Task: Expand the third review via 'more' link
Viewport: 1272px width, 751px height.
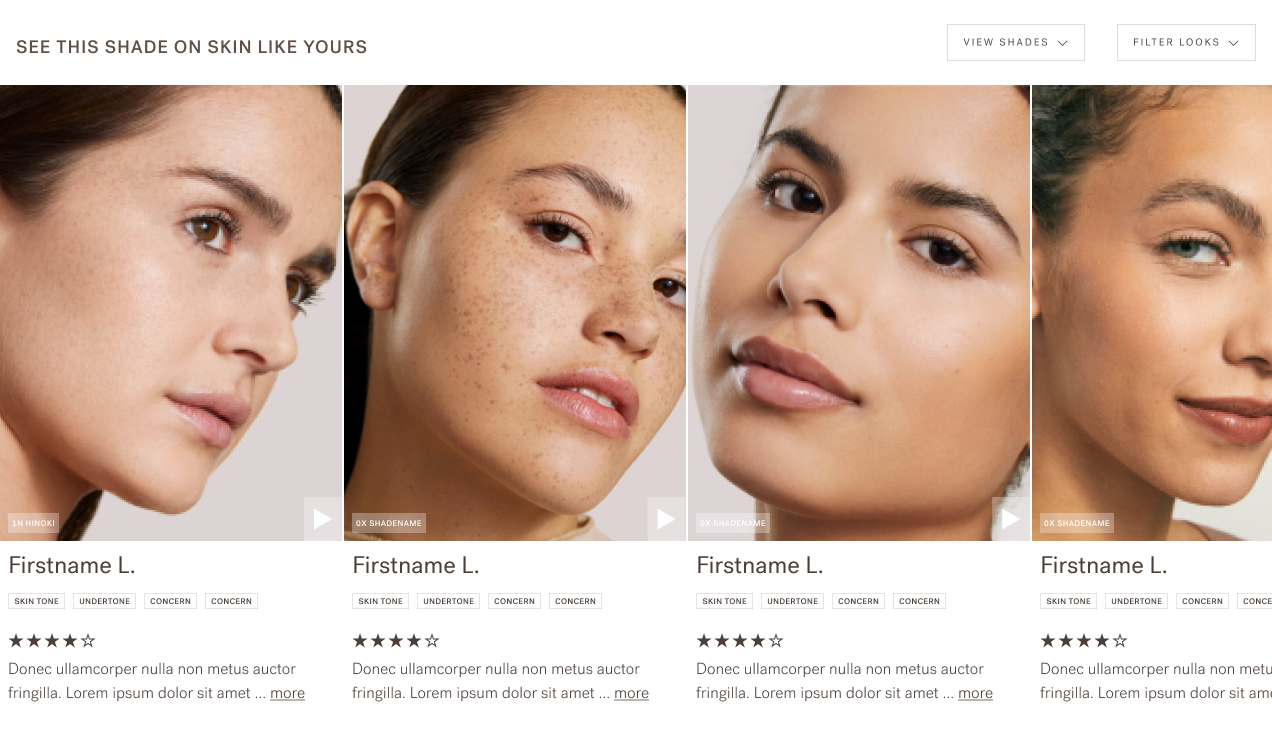Action: click(x=975, y=693)
